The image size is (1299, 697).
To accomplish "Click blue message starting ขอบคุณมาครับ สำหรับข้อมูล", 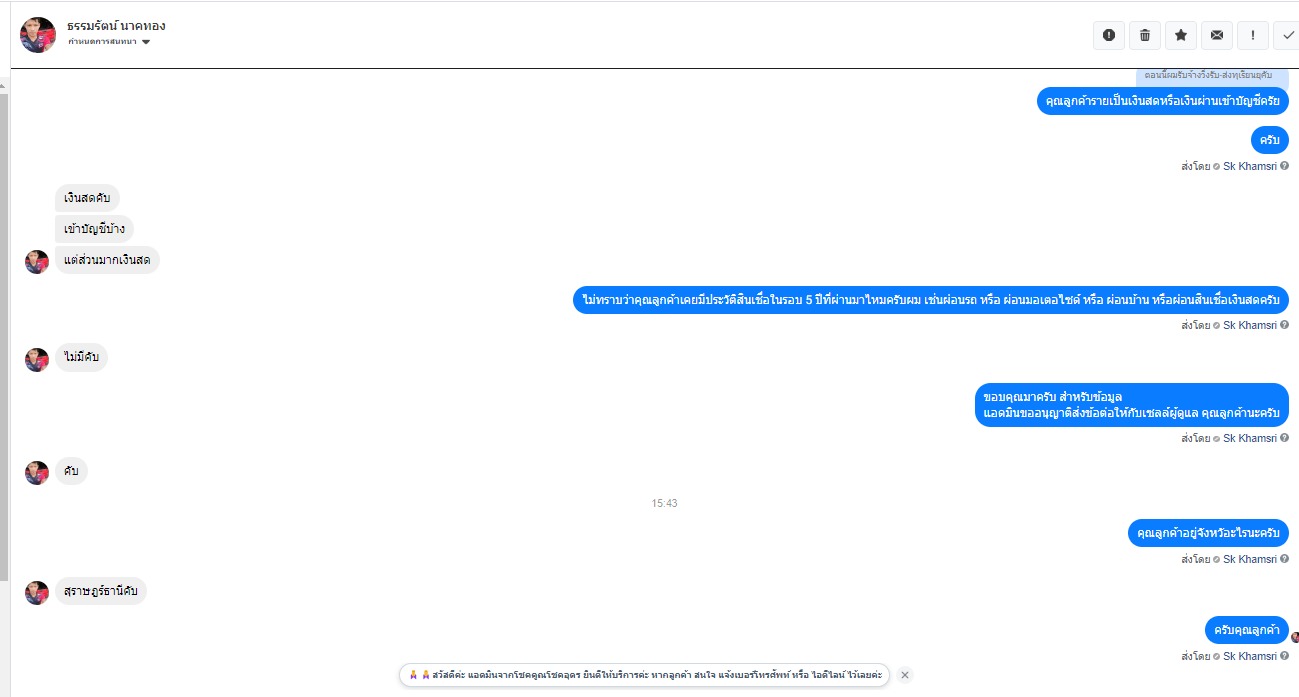I will coord(1132,405).
